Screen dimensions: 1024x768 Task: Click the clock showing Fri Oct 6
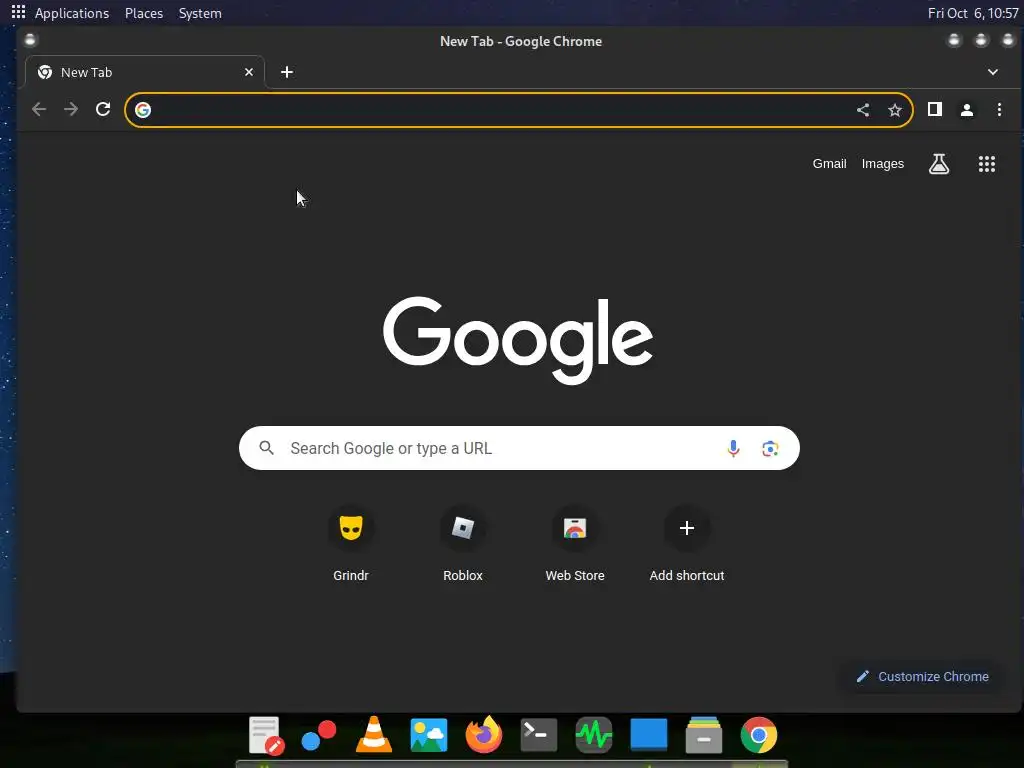point(972,13)
